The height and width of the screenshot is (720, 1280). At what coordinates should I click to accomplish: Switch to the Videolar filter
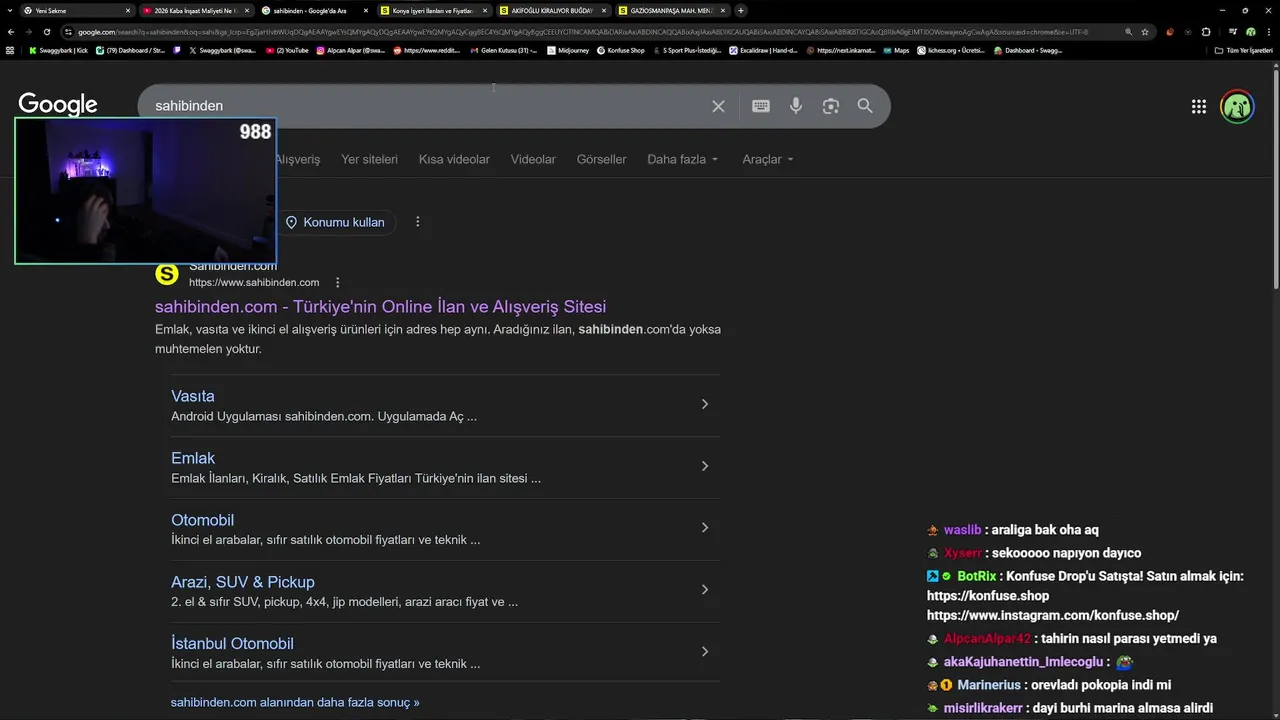click(x=533, y=159)
